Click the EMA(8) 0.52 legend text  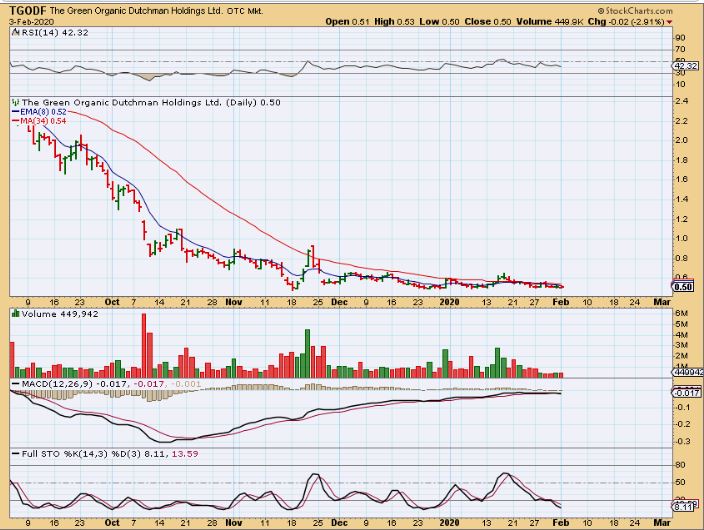(44, 112)
